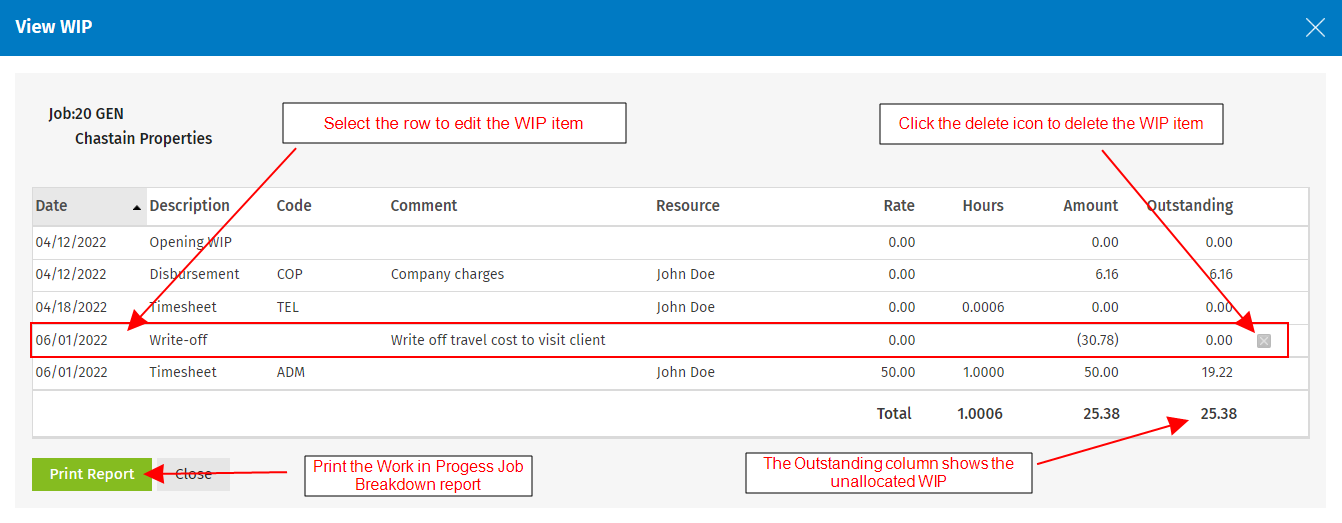Click the Comment column header
This screenshot has height=523, width=1342.
pyautogui.click(x=423, y=206)
